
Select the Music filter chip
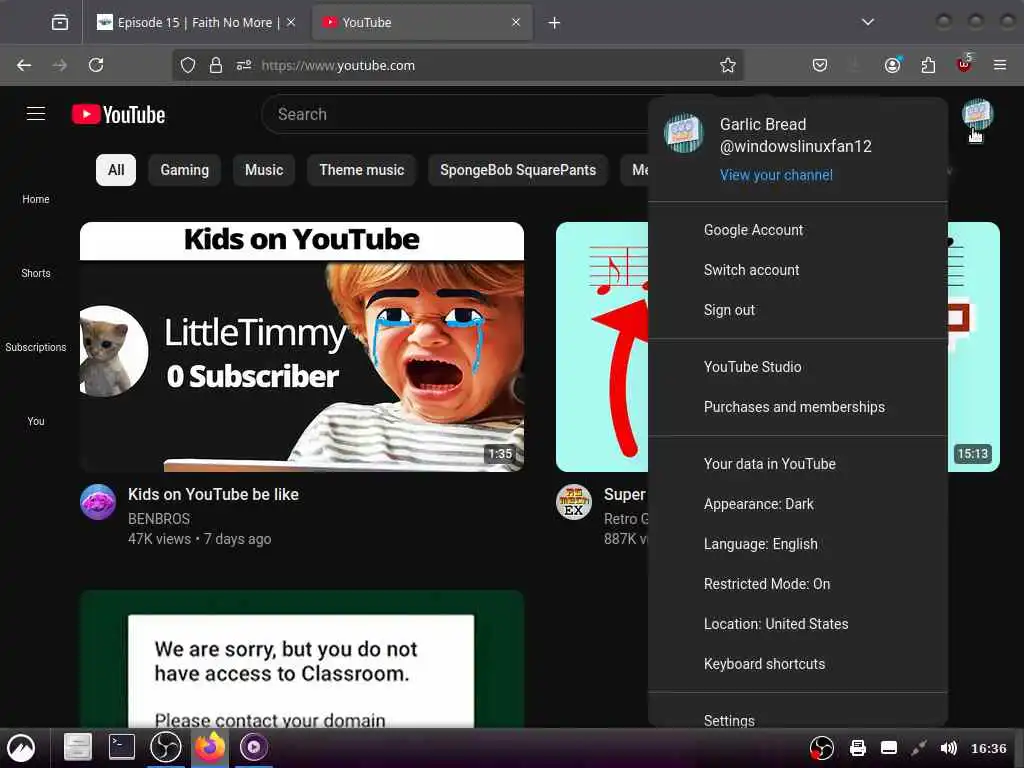(x=264, y=170)
